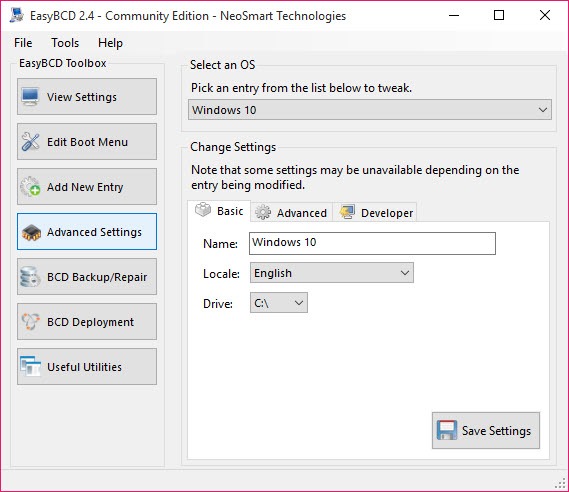Switch to the Developer tab
Image resolution: width=569 pixels, height=492 pixels.
pyautogui.click(x=376, y=213)
